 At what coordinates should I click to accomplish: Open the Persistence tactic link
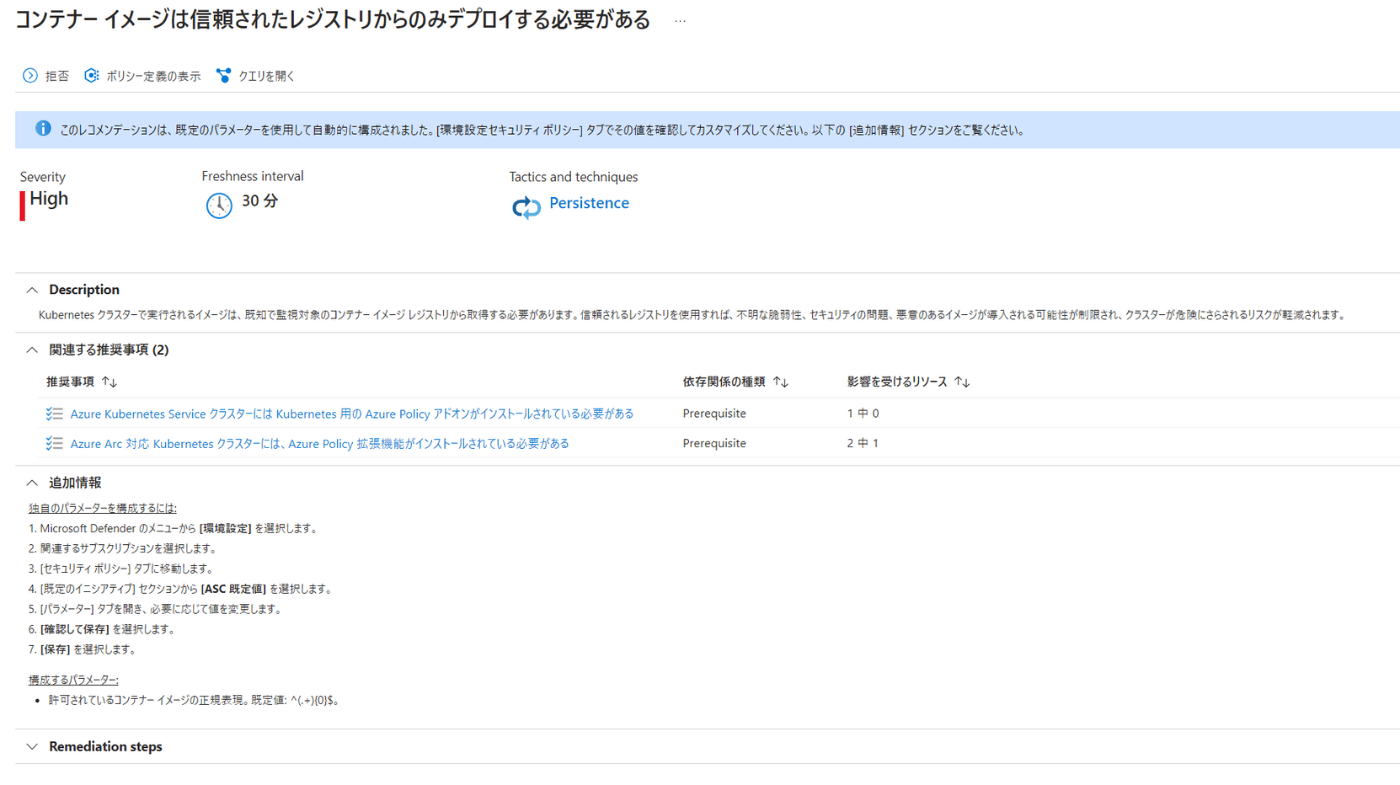pyautogui.click(x=589, y=203)
